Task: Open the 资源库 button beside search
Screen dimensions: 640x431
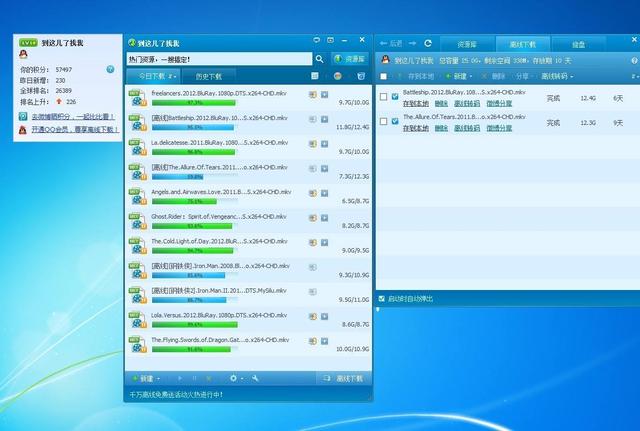Action: (350, 59)
